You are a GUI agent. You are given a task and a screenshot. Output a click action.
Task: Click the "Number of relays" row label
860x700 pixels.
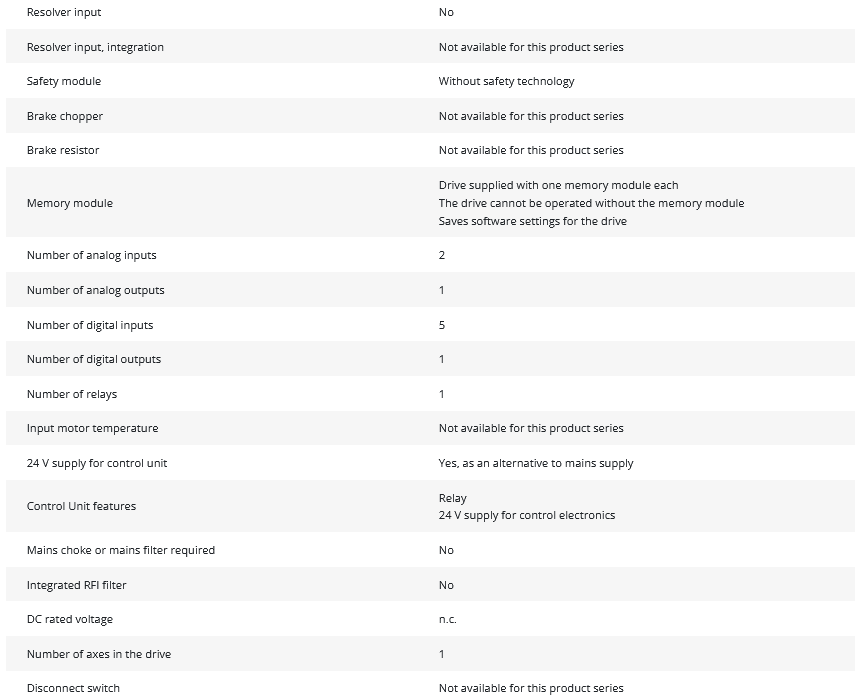(x=72, y=394)
